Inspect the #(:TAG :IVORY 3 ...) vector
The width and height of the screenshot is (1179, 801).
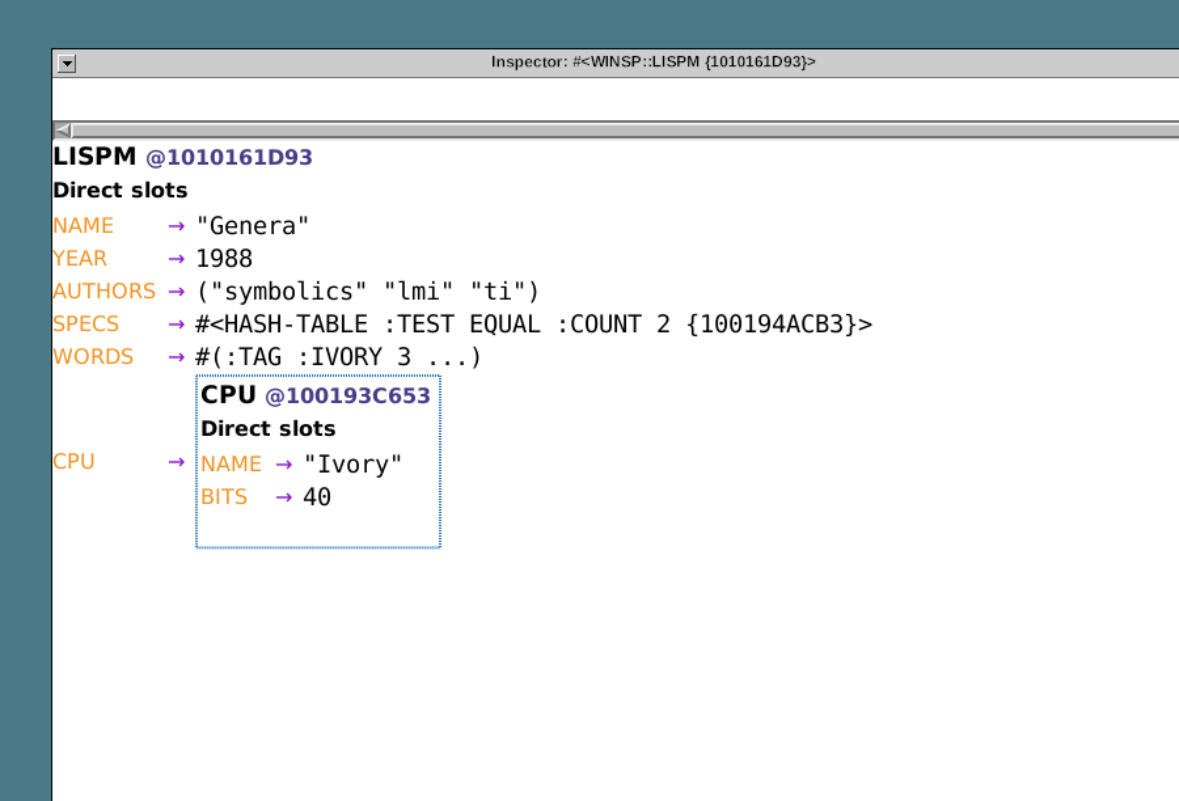point(338,357)
